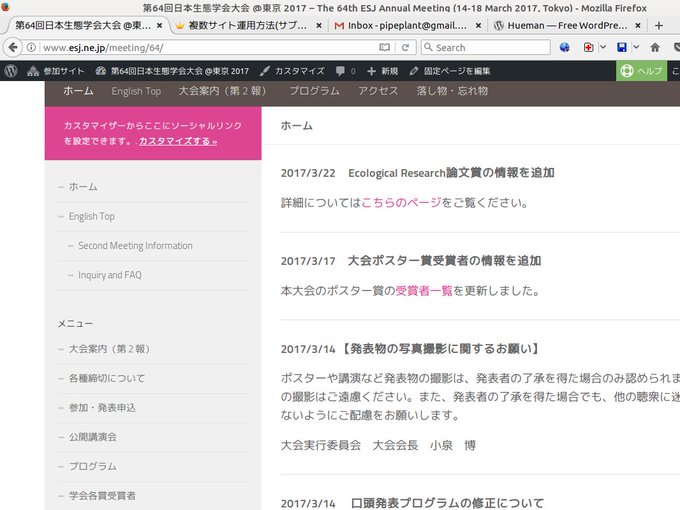Image resolution: width=680 pixels, height=510 pixels.
Task: Close the Gmail Inbox tab
Action: (478, 26)
